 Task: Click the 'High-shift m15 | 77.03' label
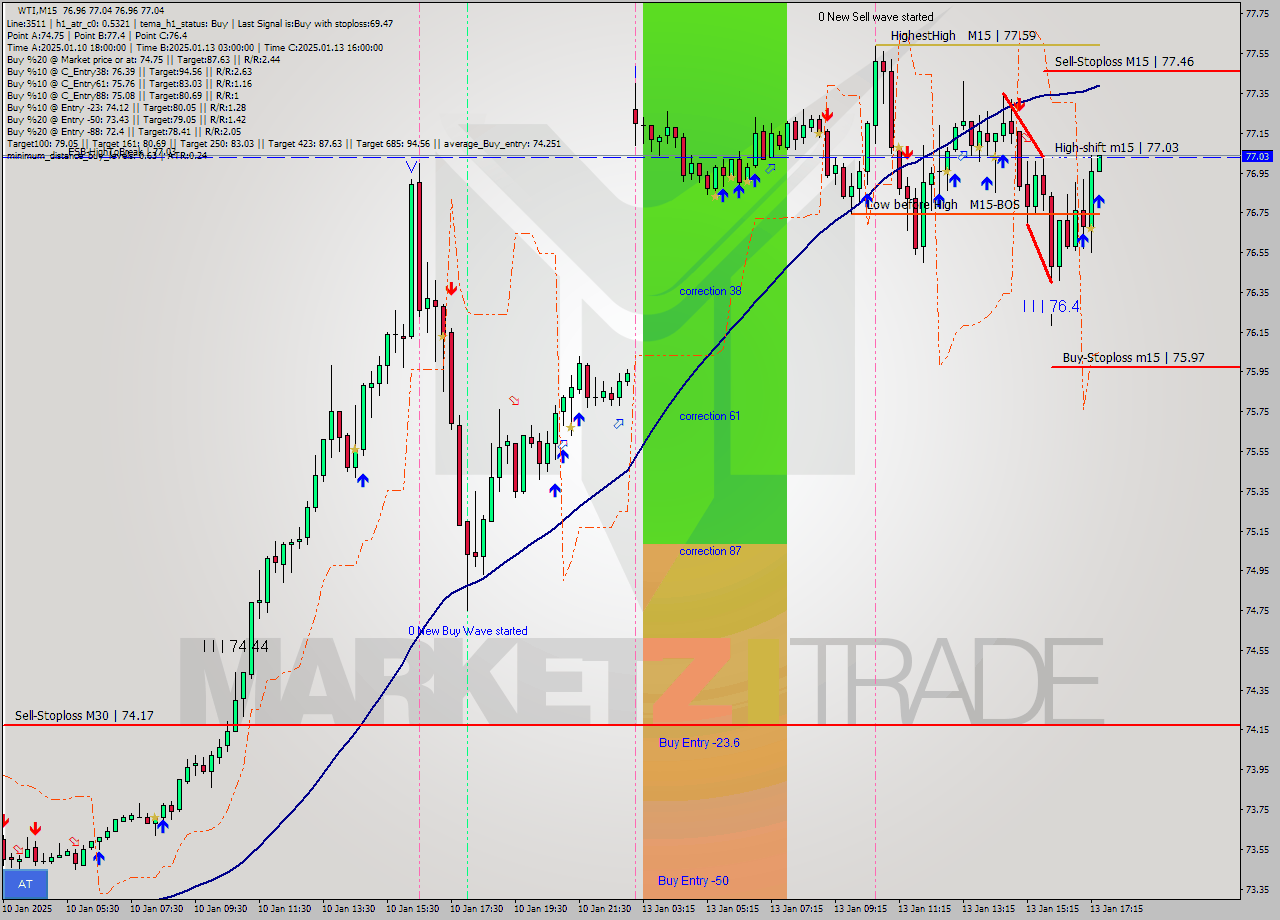pyautogui.click(x=1116, y=148)
